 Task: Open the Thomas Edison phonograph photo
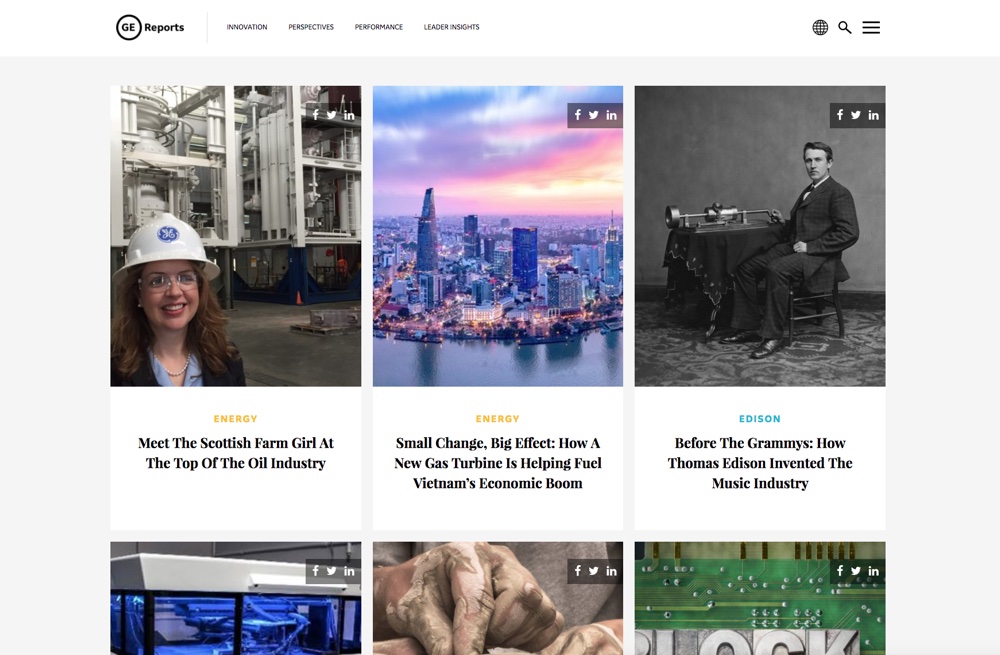[x=760, y=236]
